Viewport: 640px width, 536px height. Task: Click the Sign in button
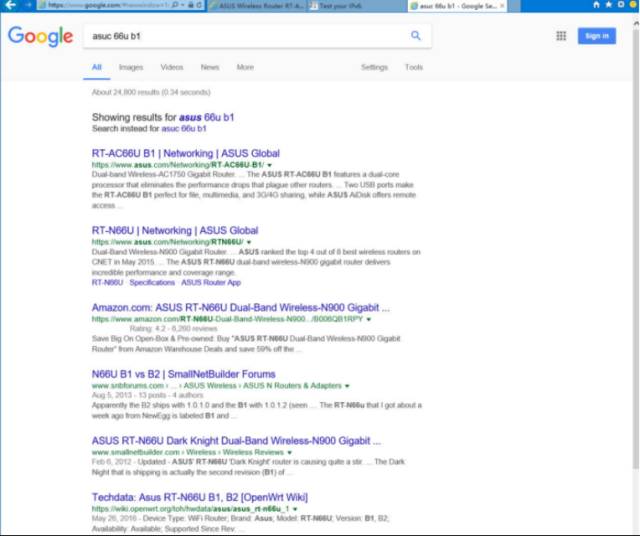[x=597, y=36]
